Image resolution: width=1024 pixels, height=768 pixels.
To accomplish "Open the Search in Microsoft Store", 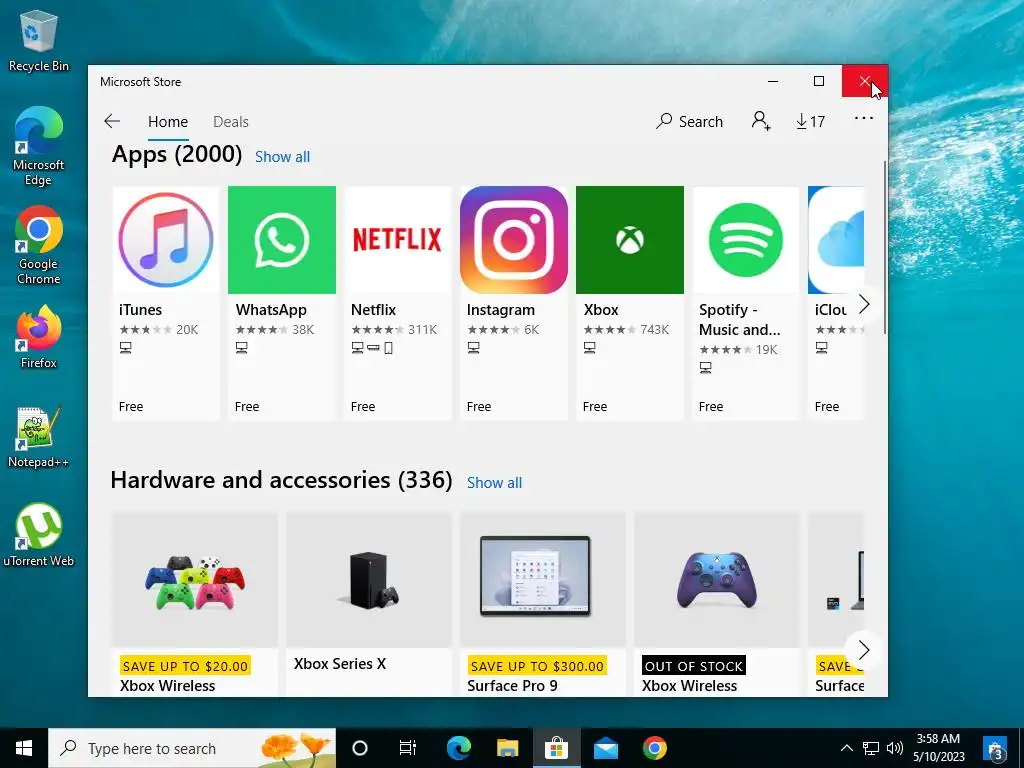I will coord(690,121).
